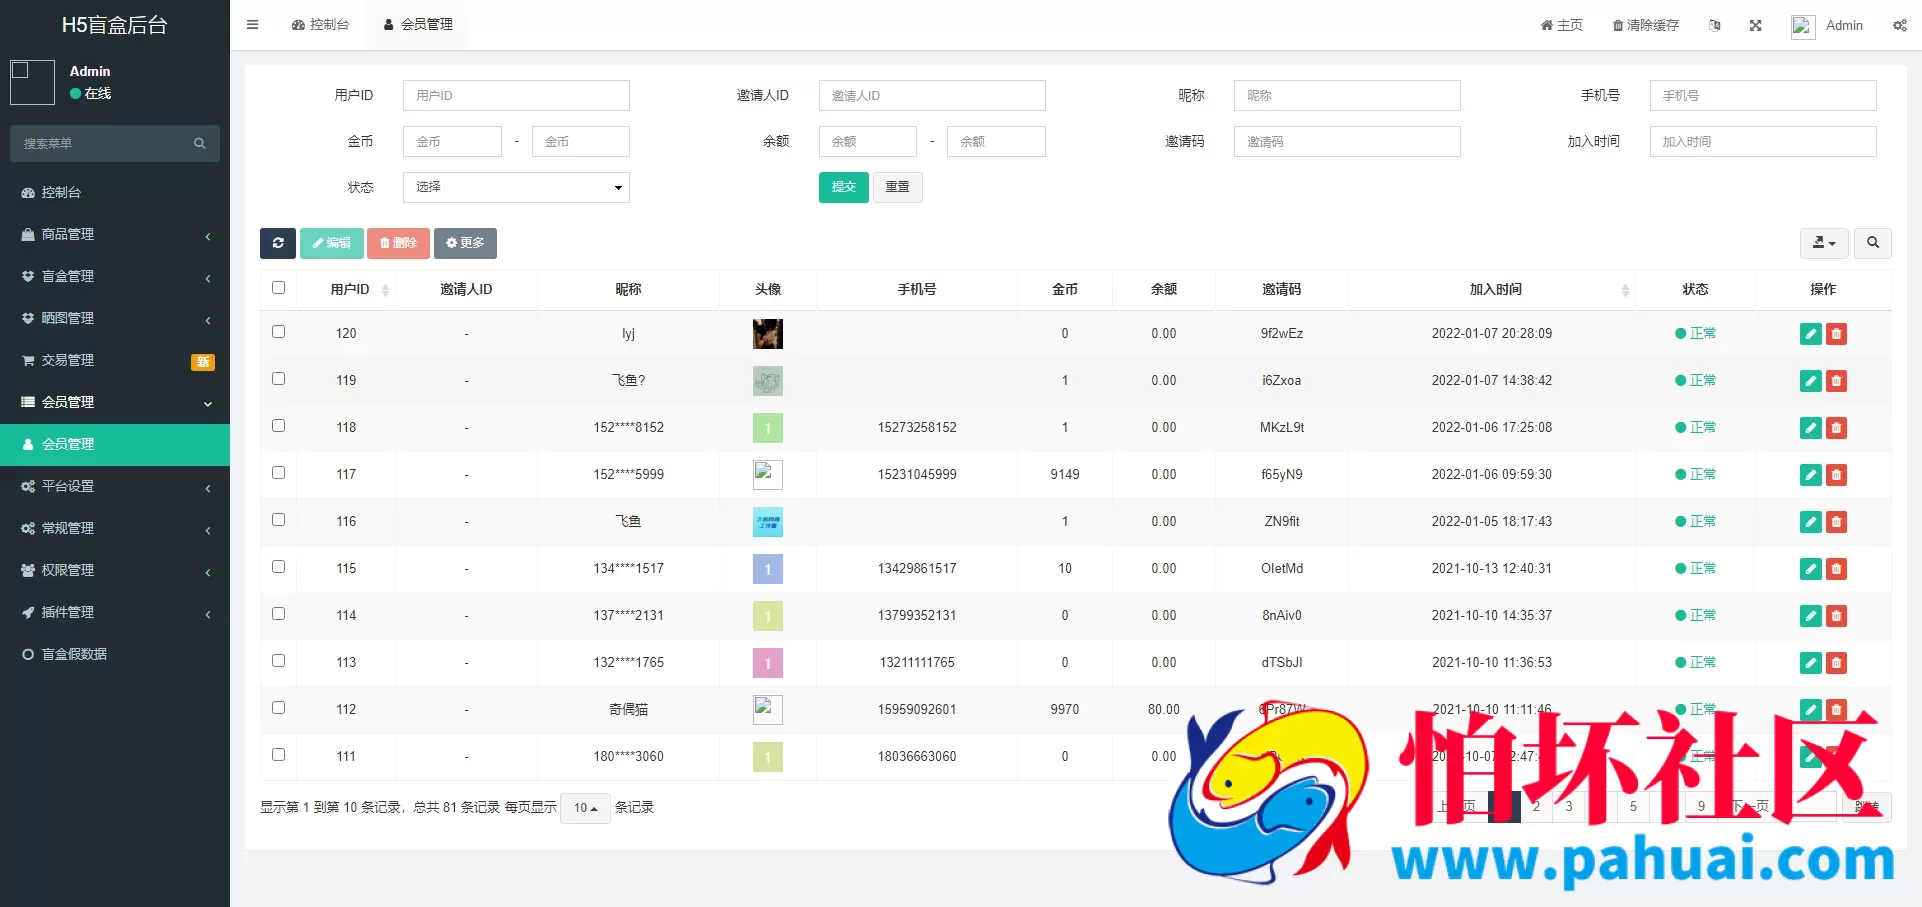
Task: Switch to the 控制台 tab
Action: click(320, 24)
